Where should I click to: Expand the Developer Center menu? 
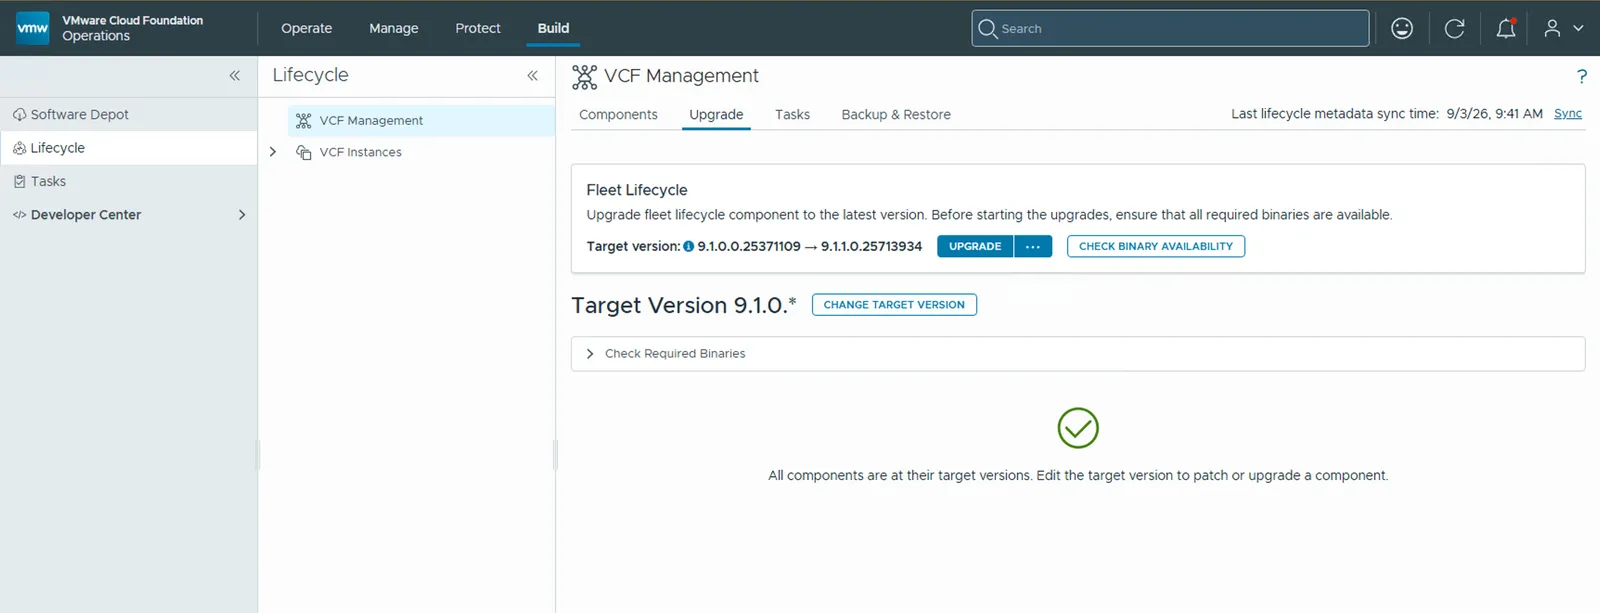(241, 215)
